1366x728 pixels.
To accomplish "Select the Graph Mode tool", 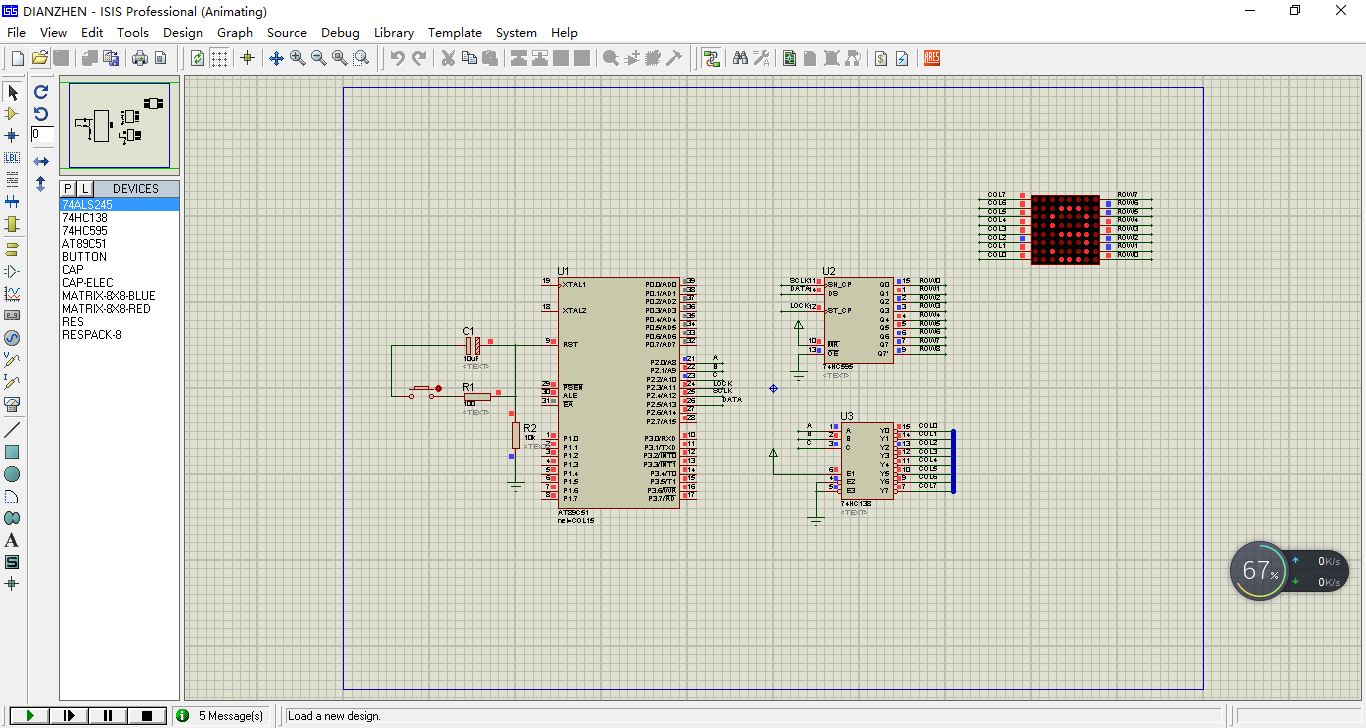I will pyautogui.click(x=12, y=293).
